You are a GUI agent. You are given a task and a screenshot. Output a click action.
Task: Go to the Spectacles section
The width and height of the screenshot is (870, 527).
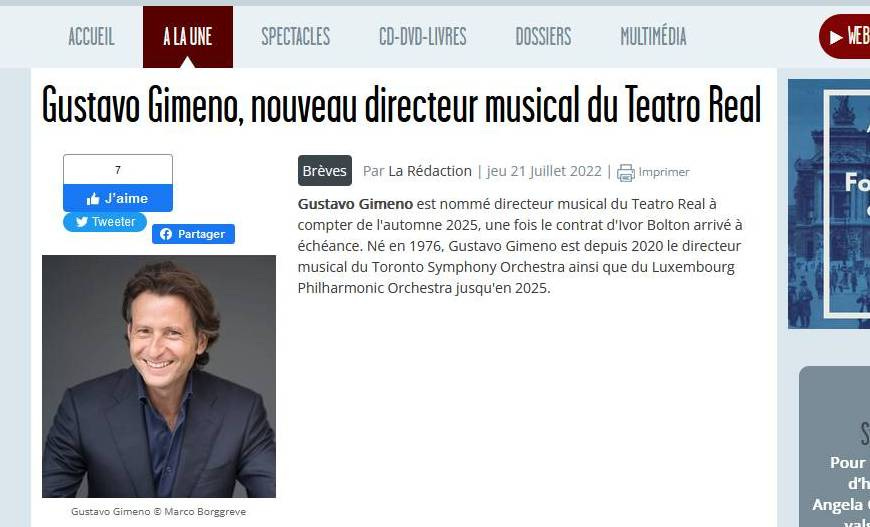pyautogui.click(x=296, y=37)
